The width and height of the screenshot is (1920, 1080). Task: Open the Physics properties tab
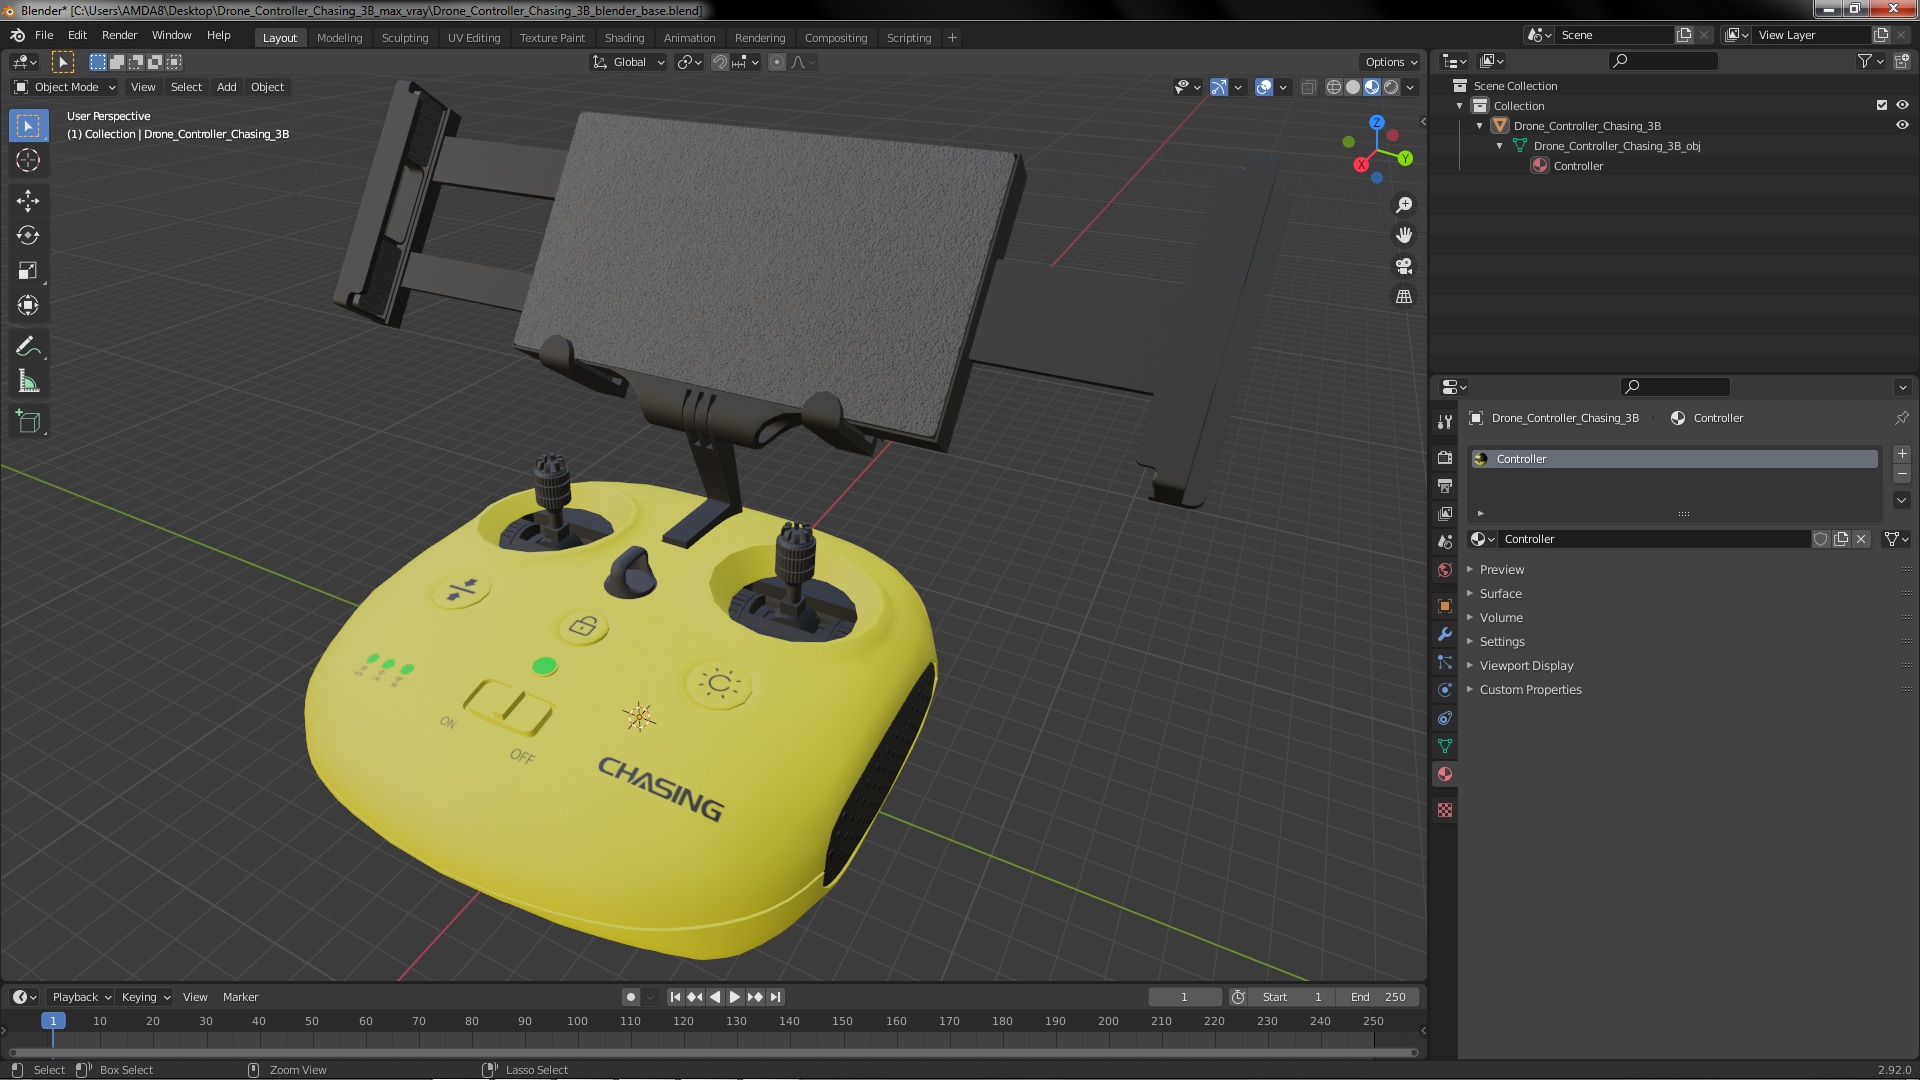[x=1444, y=690]
